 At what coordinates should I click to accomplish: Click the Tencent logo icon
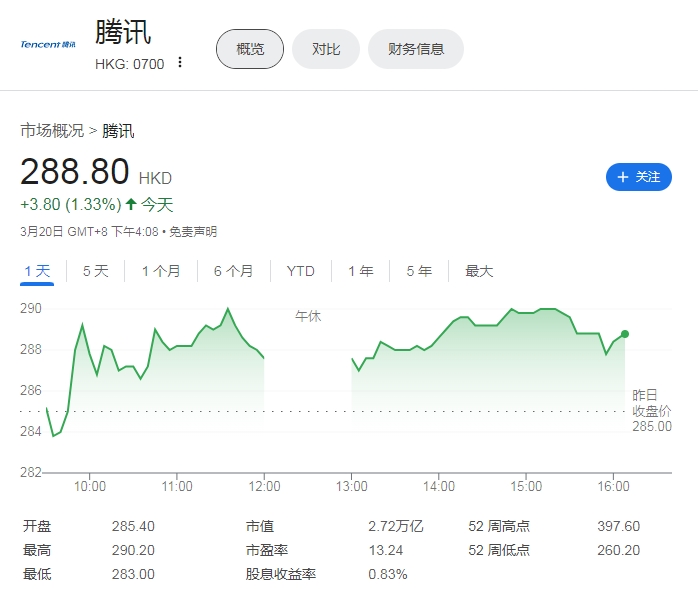(x=48, y=44)
